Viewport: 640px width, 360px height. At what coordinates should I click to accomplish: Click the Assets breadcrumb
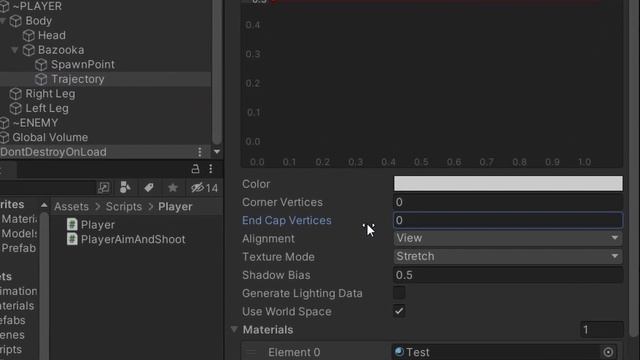tap(71, 207)
